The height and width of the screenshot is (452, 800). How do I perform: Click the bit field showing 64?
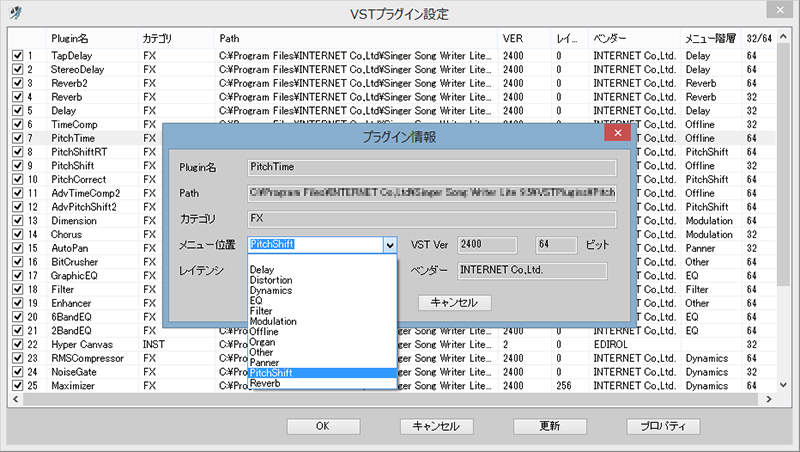tap(556, 245)
